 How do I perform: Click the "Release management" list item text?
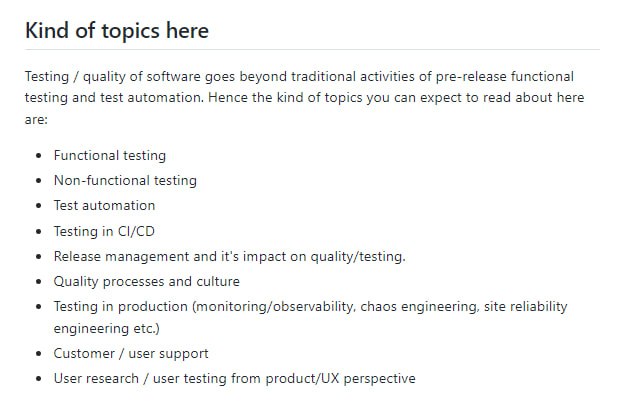click(x=229, y=256)
